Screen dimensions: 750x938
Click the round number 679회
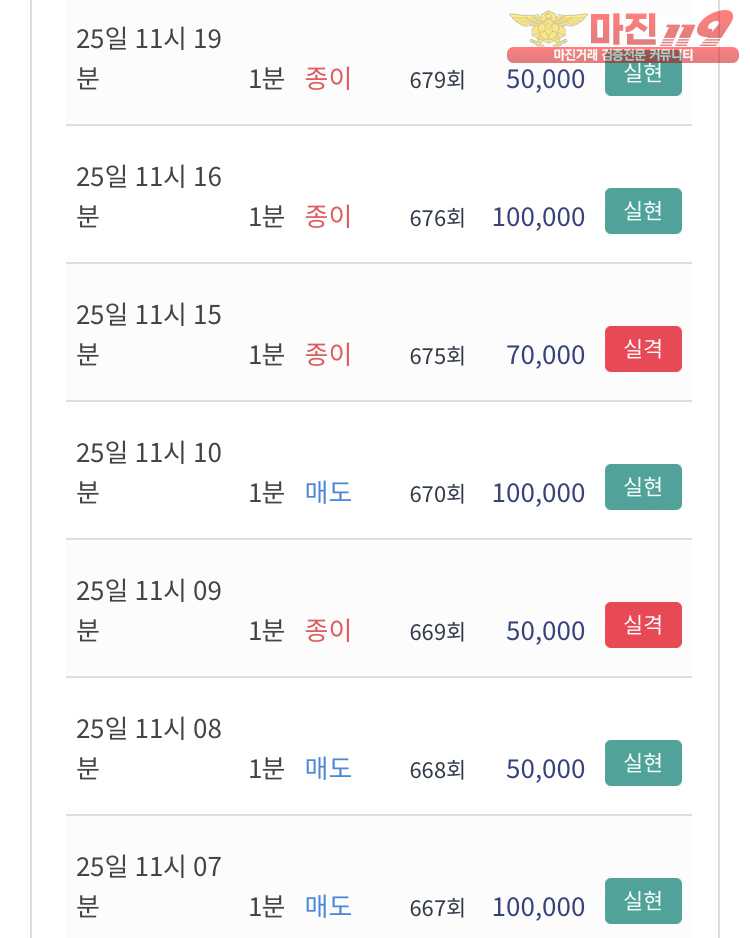coord(437,80)
